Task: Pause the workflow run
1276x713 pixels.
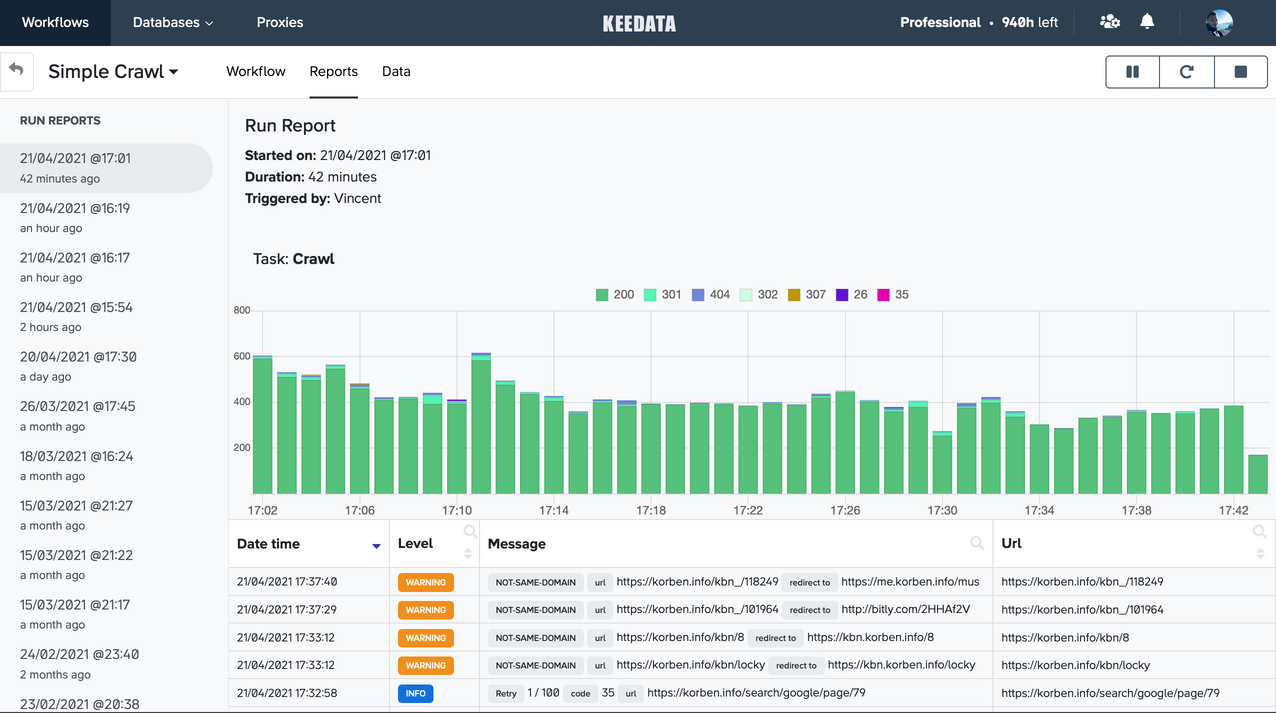Action: point(1133,72)
